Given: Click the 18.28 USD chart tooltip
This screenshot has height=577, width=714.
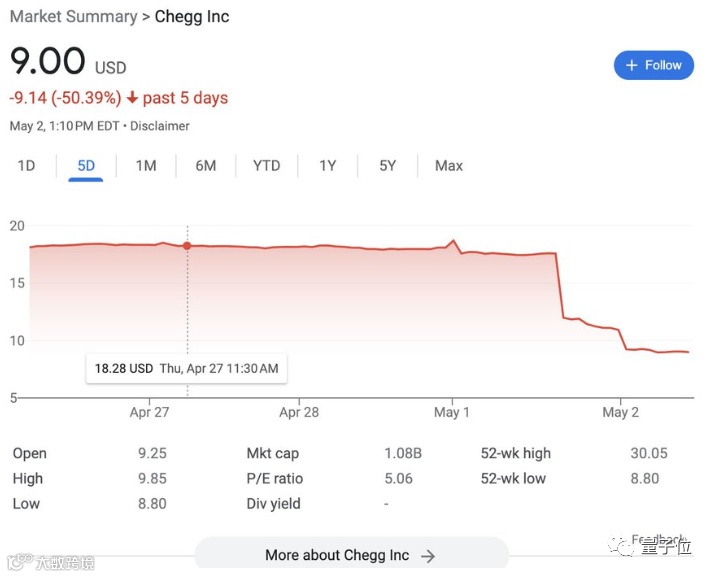Looking at the screenshot, I should click(186, 368).
